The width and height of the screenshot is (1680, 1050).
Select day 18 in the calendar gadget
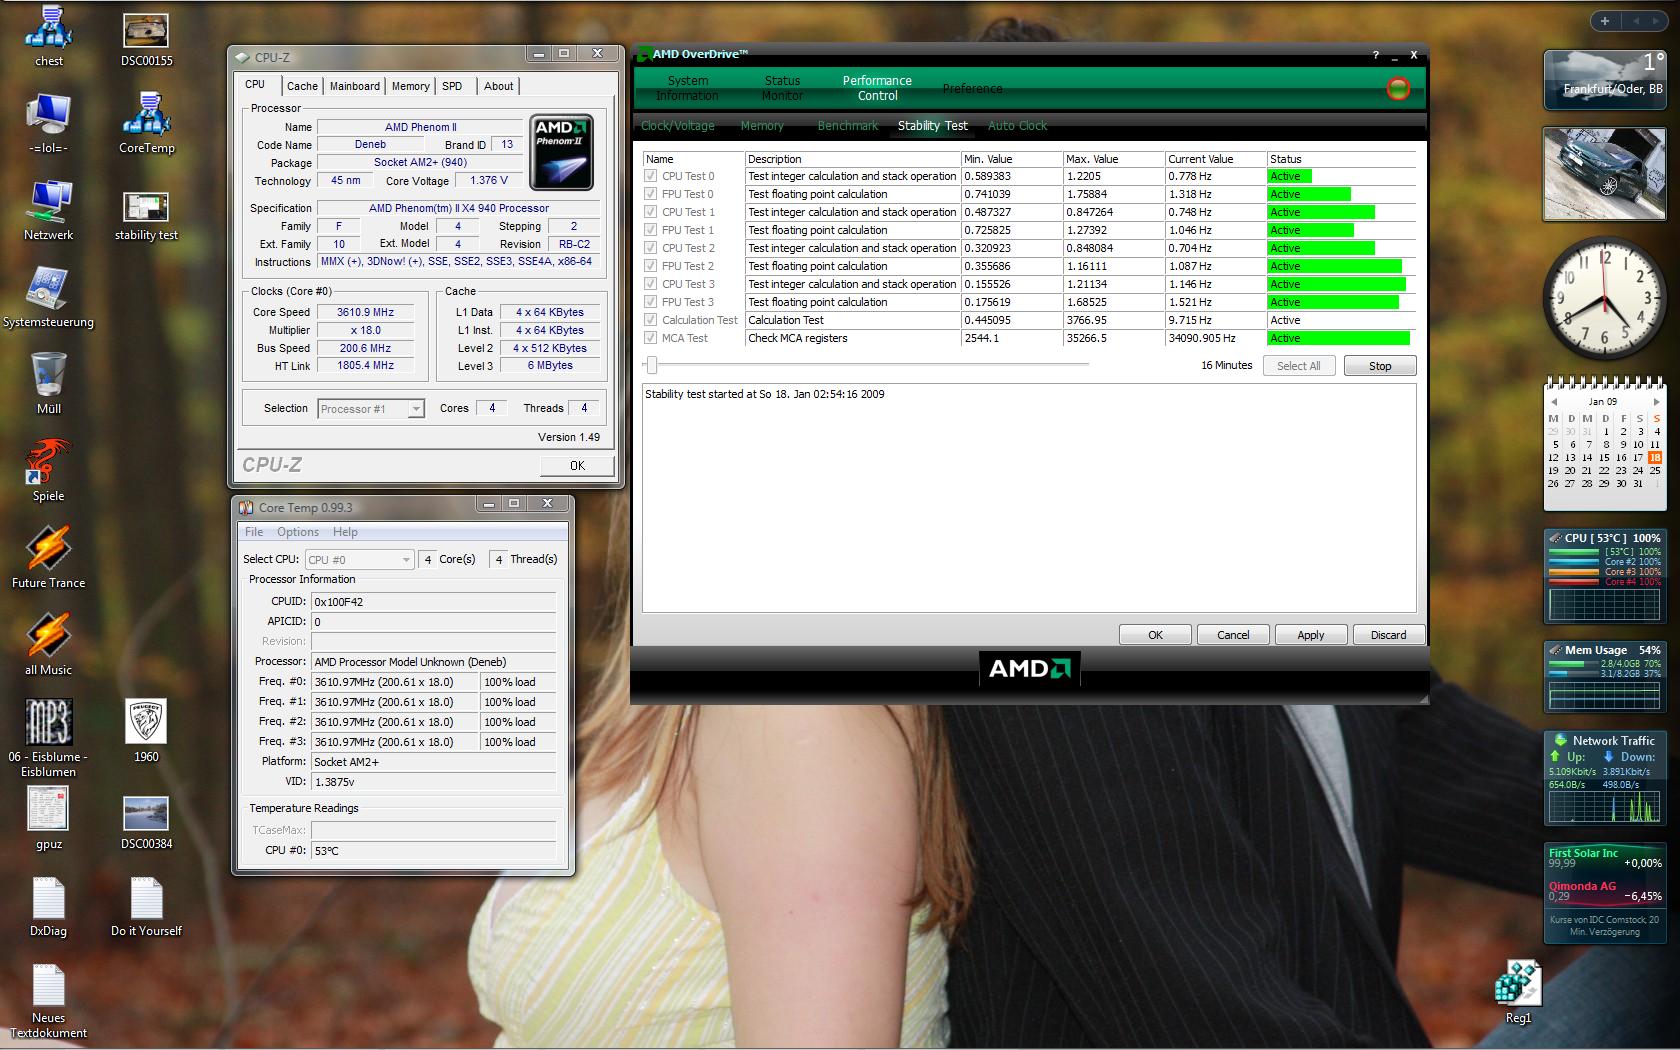(1655, 457)
